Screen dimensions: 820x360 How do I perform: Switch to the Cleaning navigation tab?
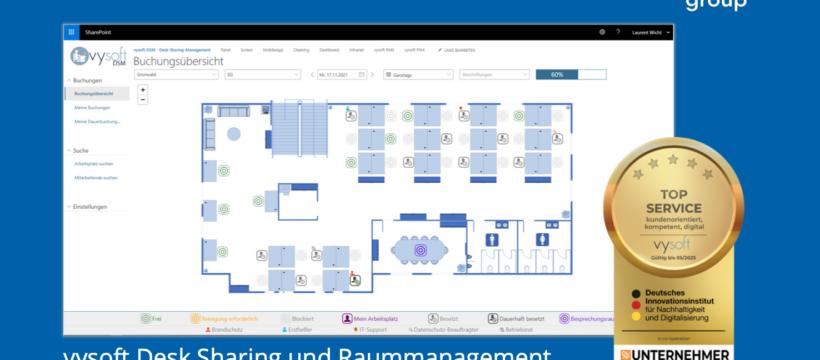(301, 50)
